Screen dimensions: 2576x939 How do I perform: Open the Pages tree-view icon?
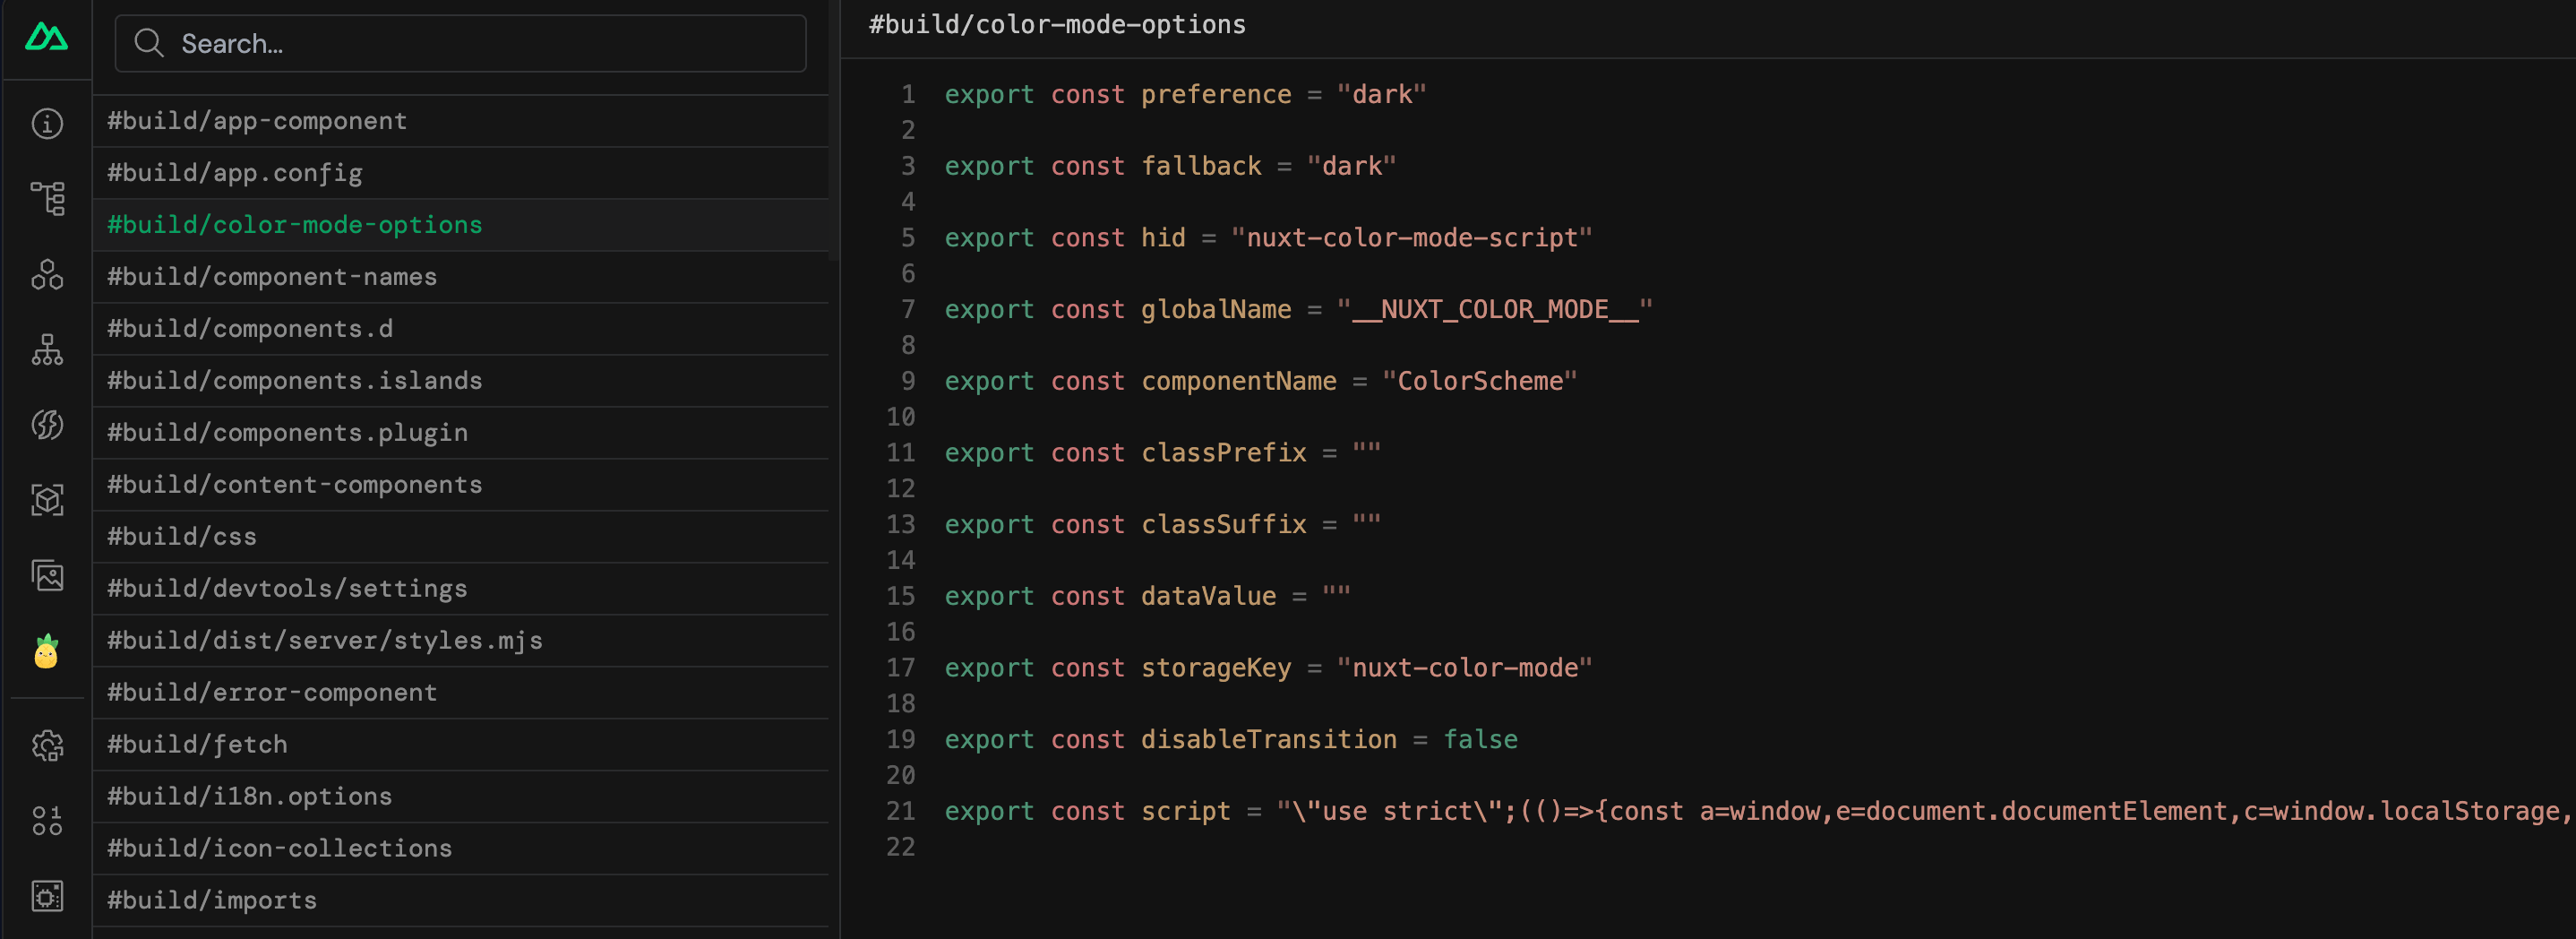click(x=47, y=199)
